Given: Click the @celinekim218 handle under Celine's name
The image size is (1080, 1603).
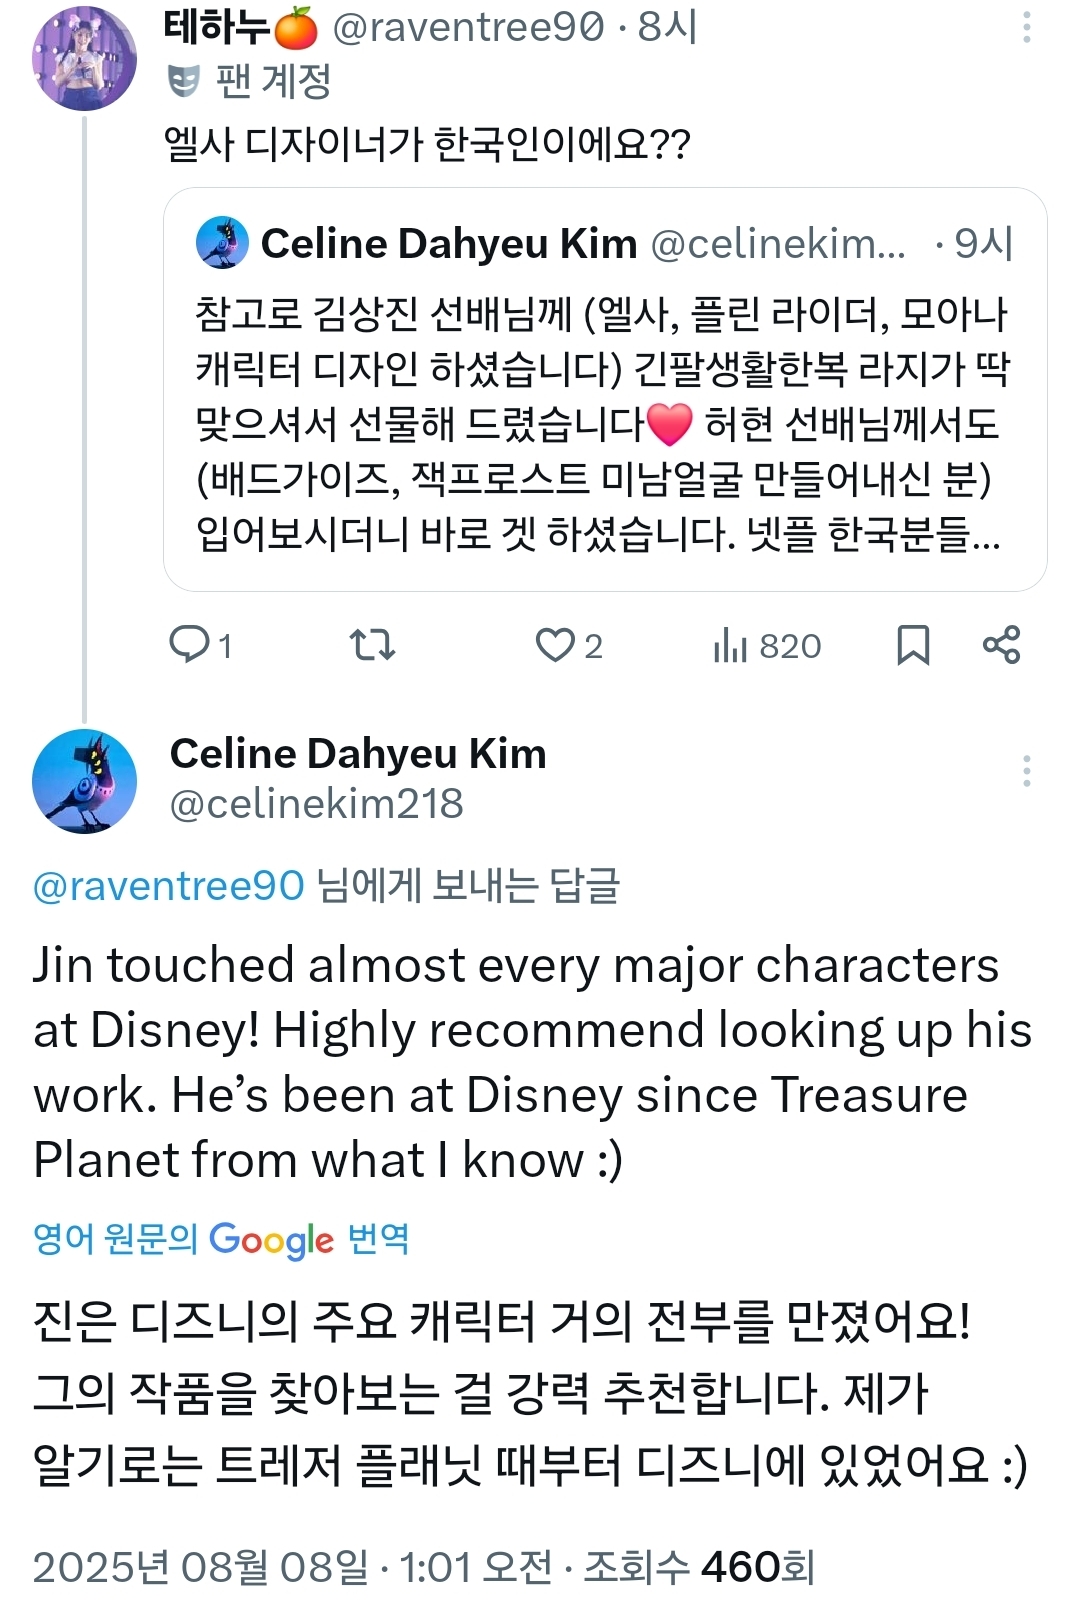Looking at the screenshot, I should (316, 804).
